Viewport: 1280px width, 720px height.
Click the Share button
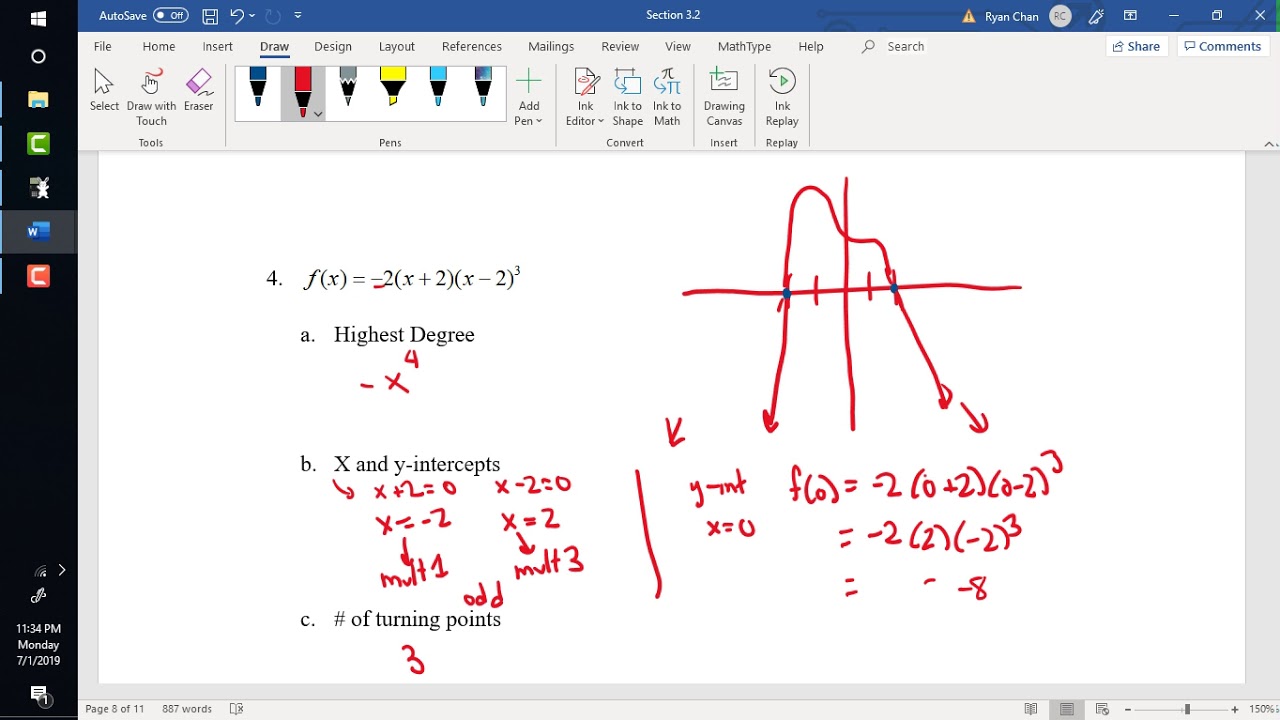pyautogui.click(x=1136, y=46)
